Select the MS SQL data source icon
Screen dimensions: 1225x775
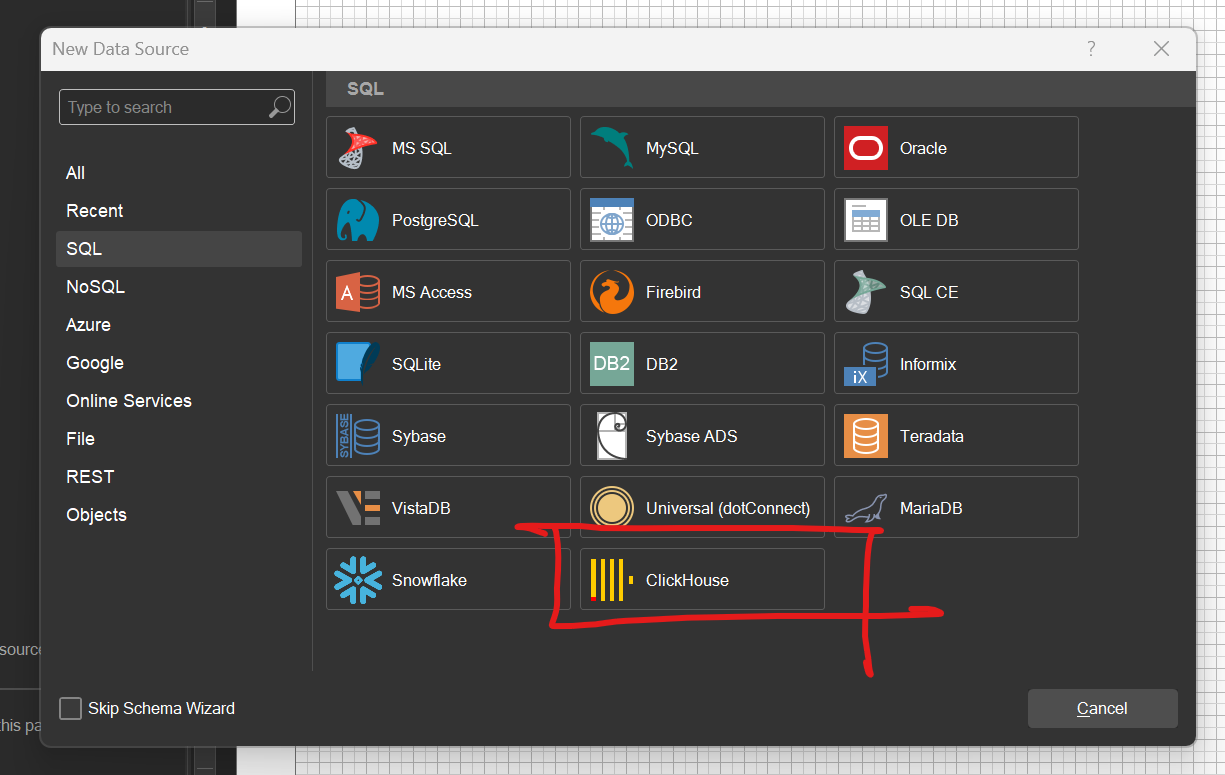(357, 146)
